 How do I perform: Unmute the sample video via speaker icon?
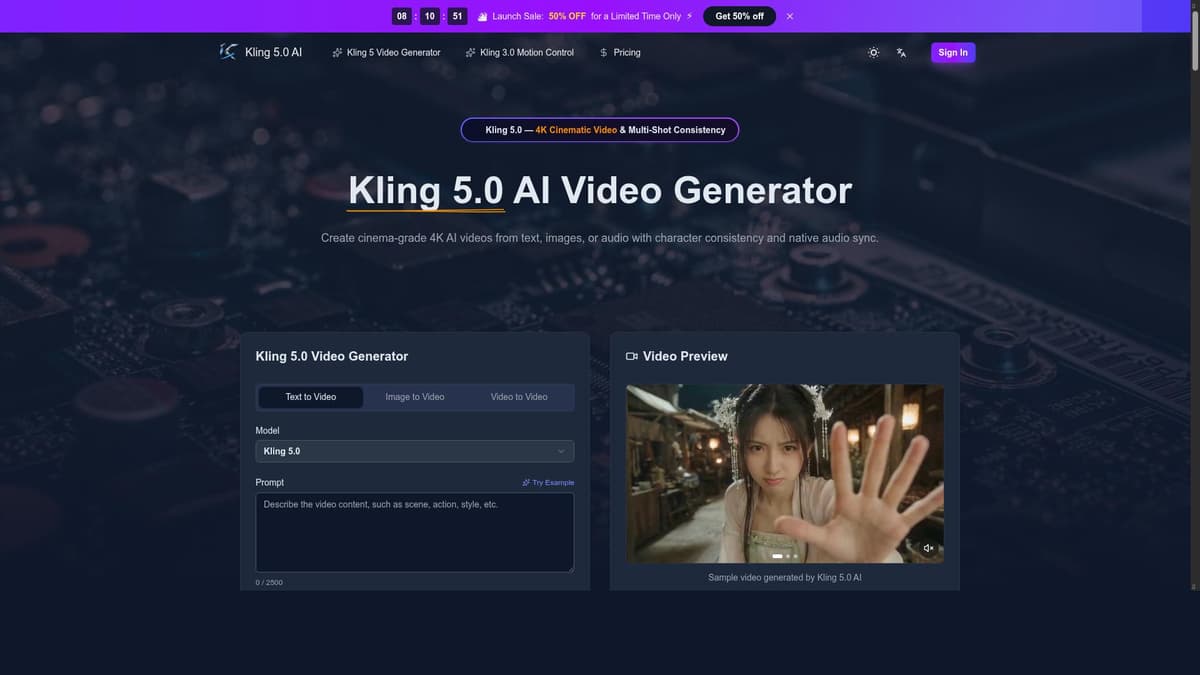tap(927, 547)
